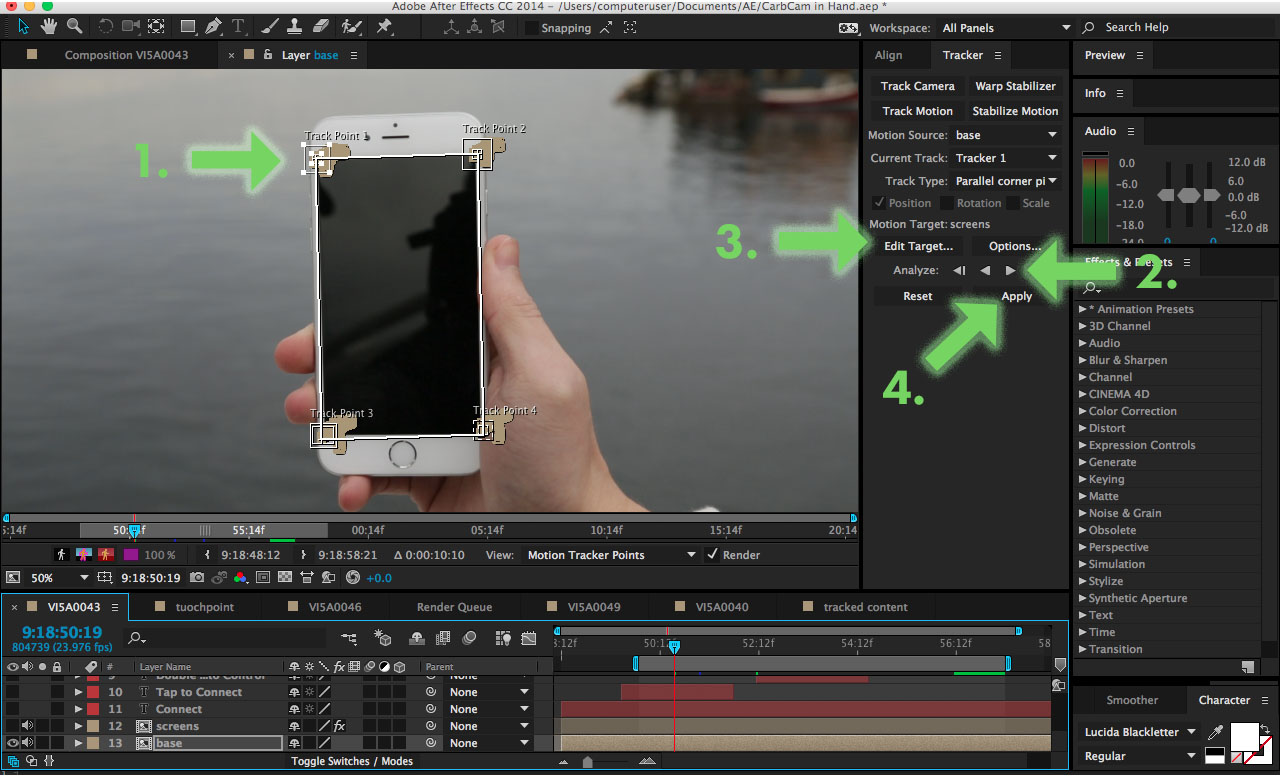Viewport: 1280px width, 777px height.
Task: Open the Track Type dropdown
Action: 1006,181
